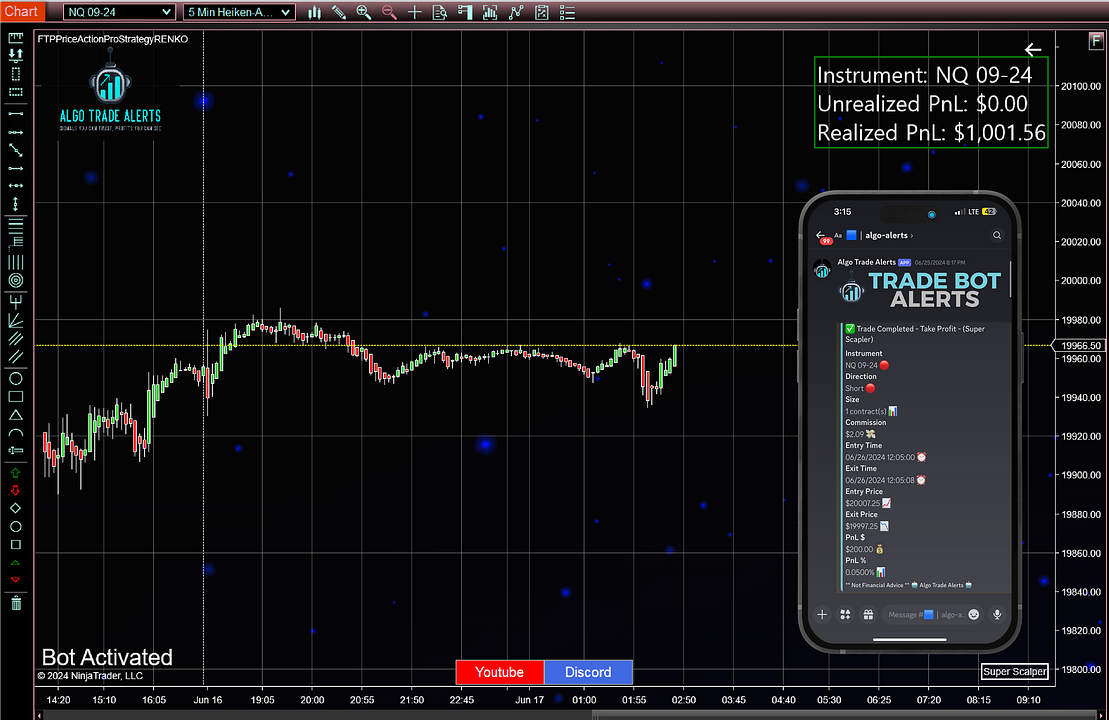
Task: Select the red Arrow Down marker tool
Action: (x=16, y=490)
